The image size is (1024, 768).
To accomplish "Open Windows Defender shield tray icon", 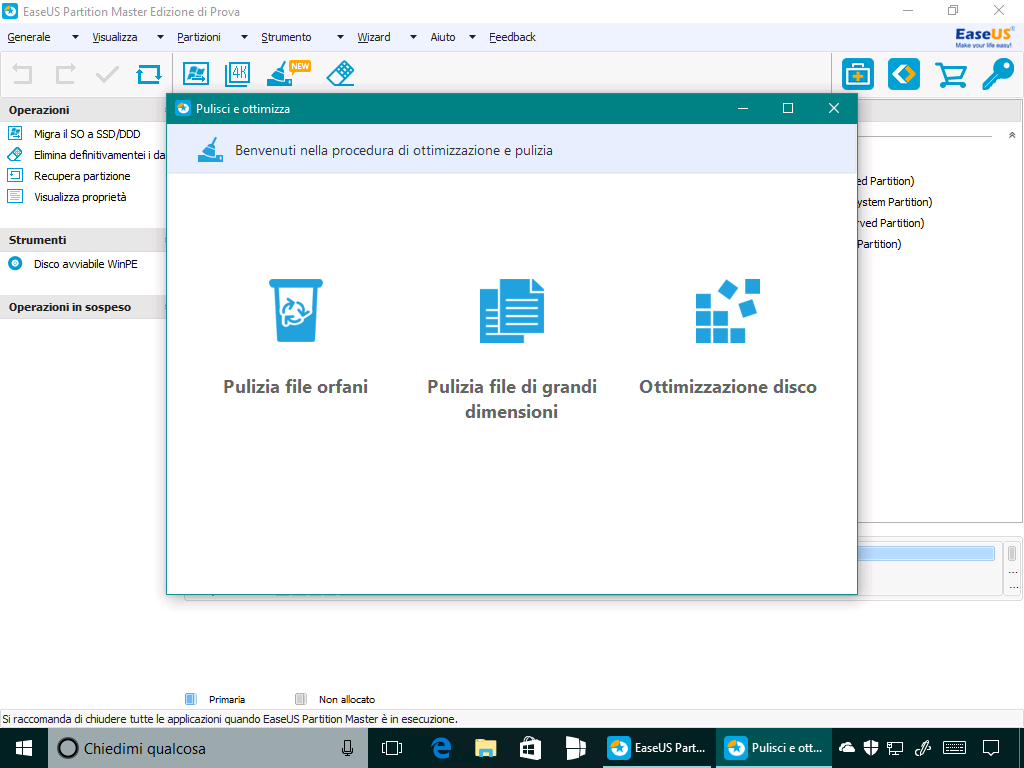I will tap(871, 748).
